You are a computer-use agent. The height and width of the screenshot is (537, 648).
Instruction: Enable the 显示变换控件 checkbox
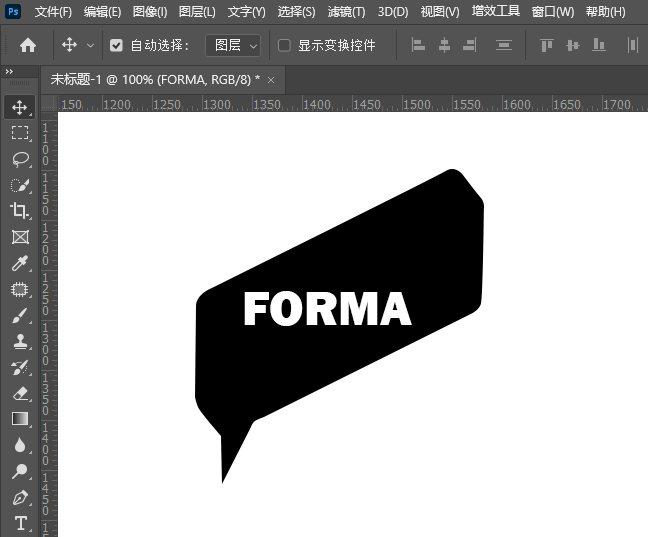point(284,46)
